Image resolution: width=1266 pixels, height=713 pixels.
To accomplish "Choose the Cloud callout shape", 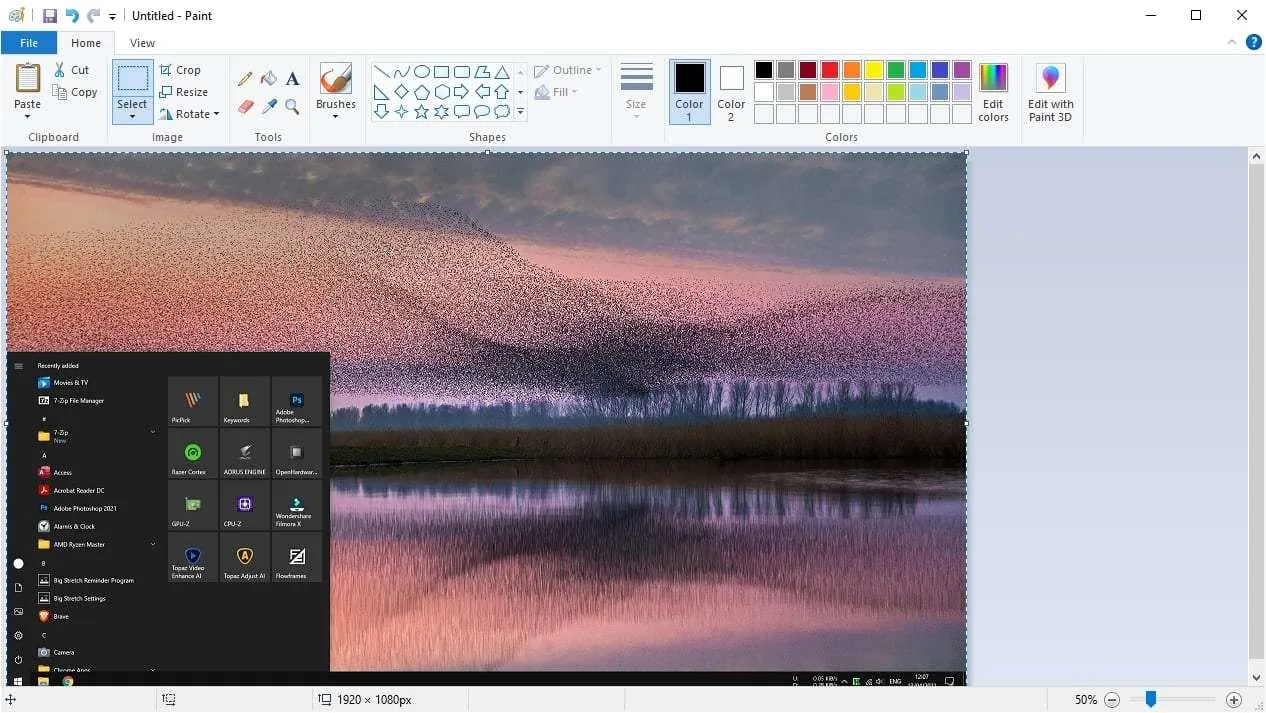I will point(502,112).
